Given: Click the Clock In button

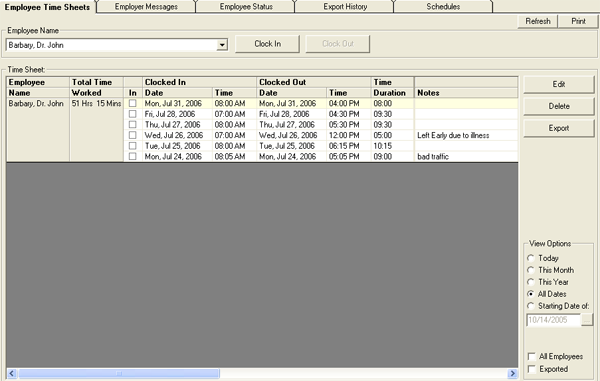Looking at the screenshot, I should click(267, 44).
